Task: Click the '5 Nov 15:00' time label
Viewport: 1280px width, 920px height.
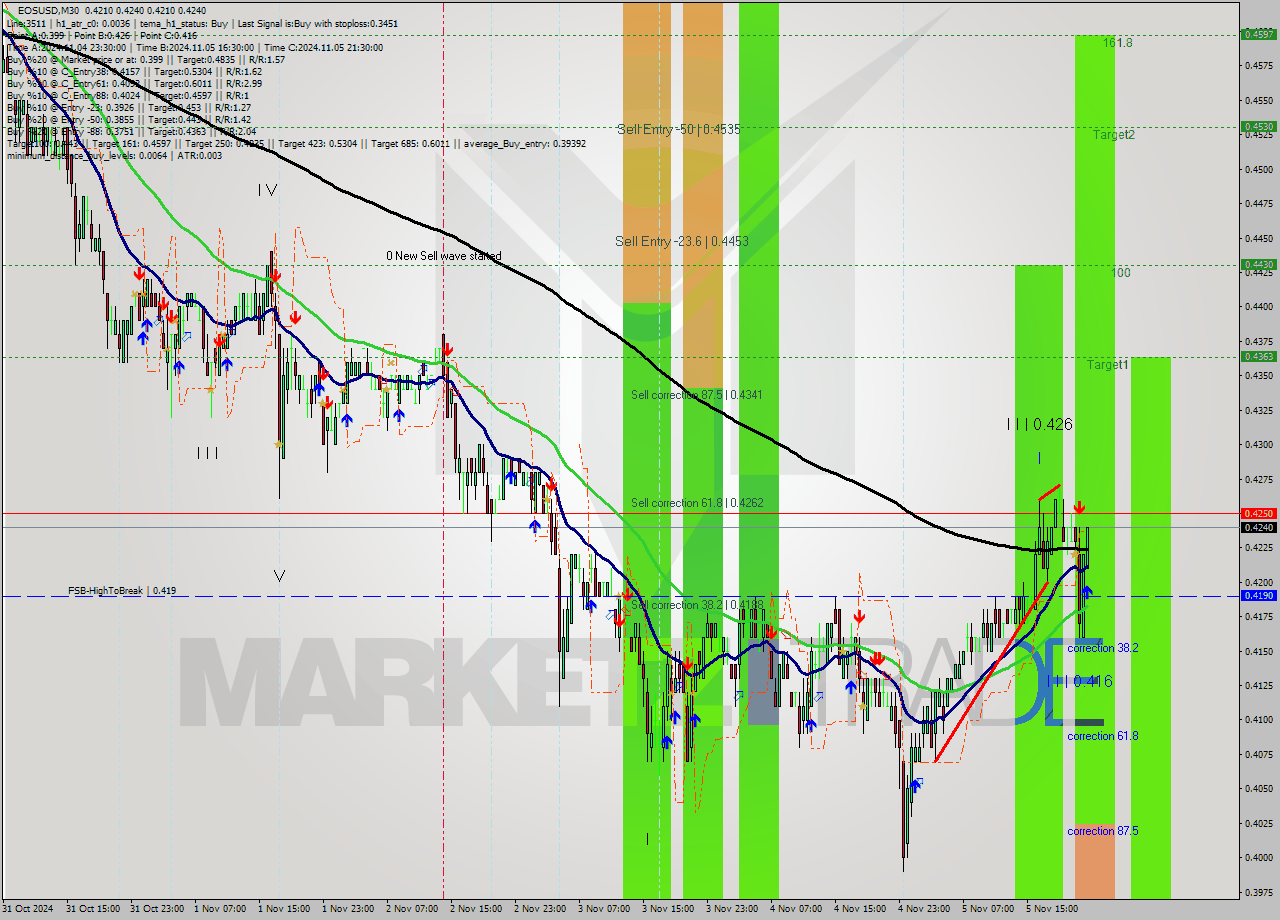Action: tap(1052, 908)
